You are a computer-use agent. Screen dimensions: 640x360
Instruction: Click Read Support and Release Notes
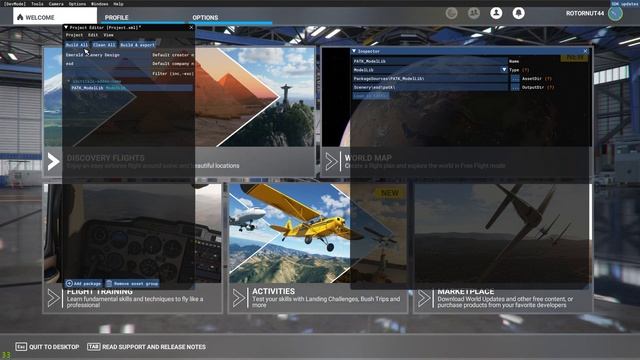click(147, 347)
